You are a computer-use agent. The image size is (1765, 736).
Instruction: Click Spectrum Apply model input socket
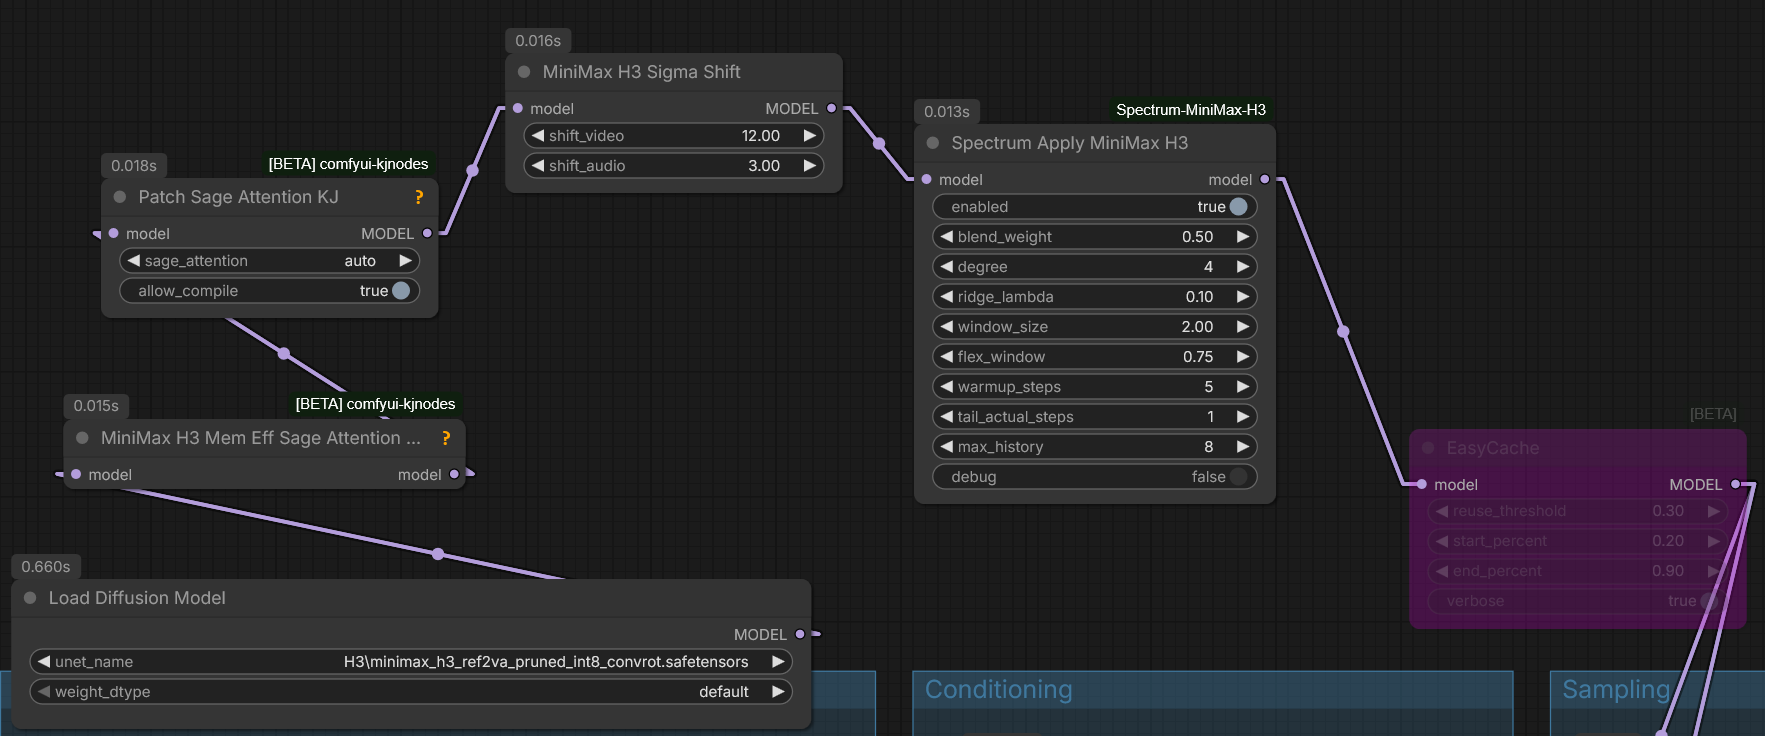click(926, 179)
